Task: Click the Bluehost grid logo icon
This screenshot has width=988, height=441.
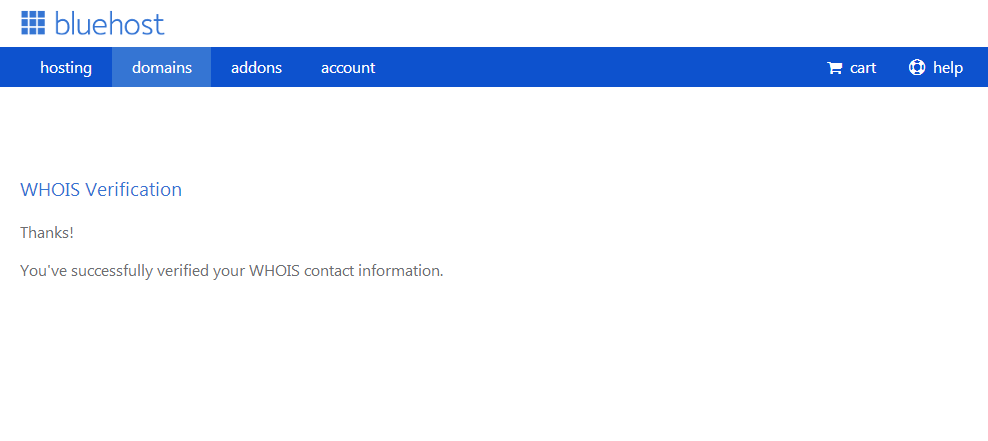Action: point(33,23)
